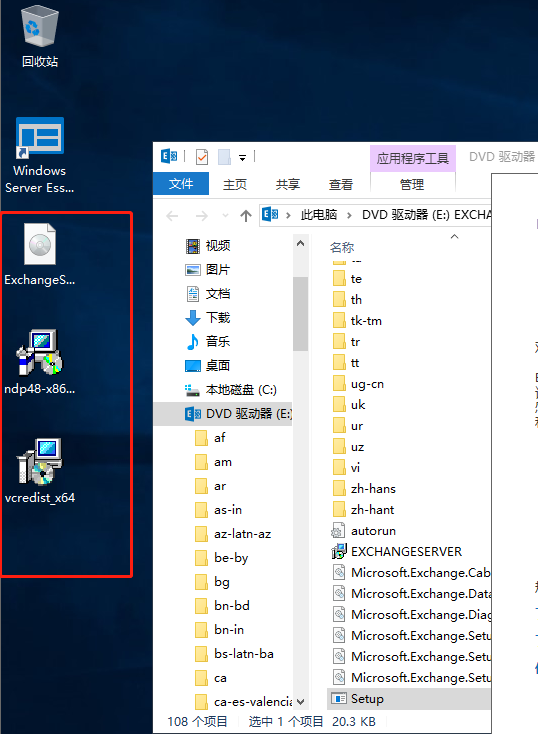
Task: Select the ExchangeServer ISO file icon
Action: tap(40, 255)
